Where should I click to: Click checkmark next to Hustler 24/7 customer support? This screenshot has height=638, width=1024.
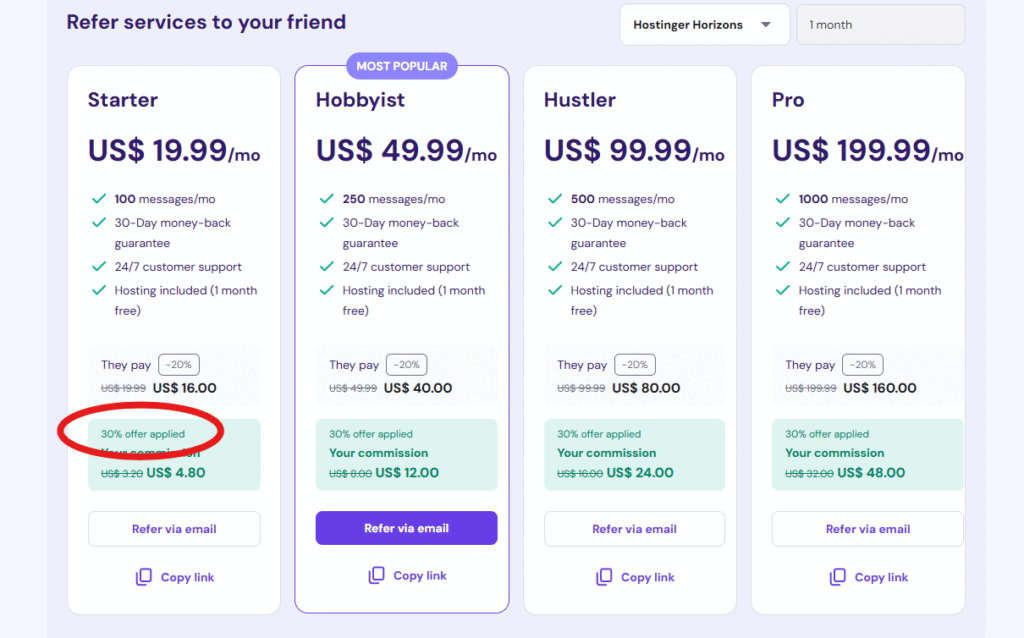pyautogui.click(x=555, y=267)
